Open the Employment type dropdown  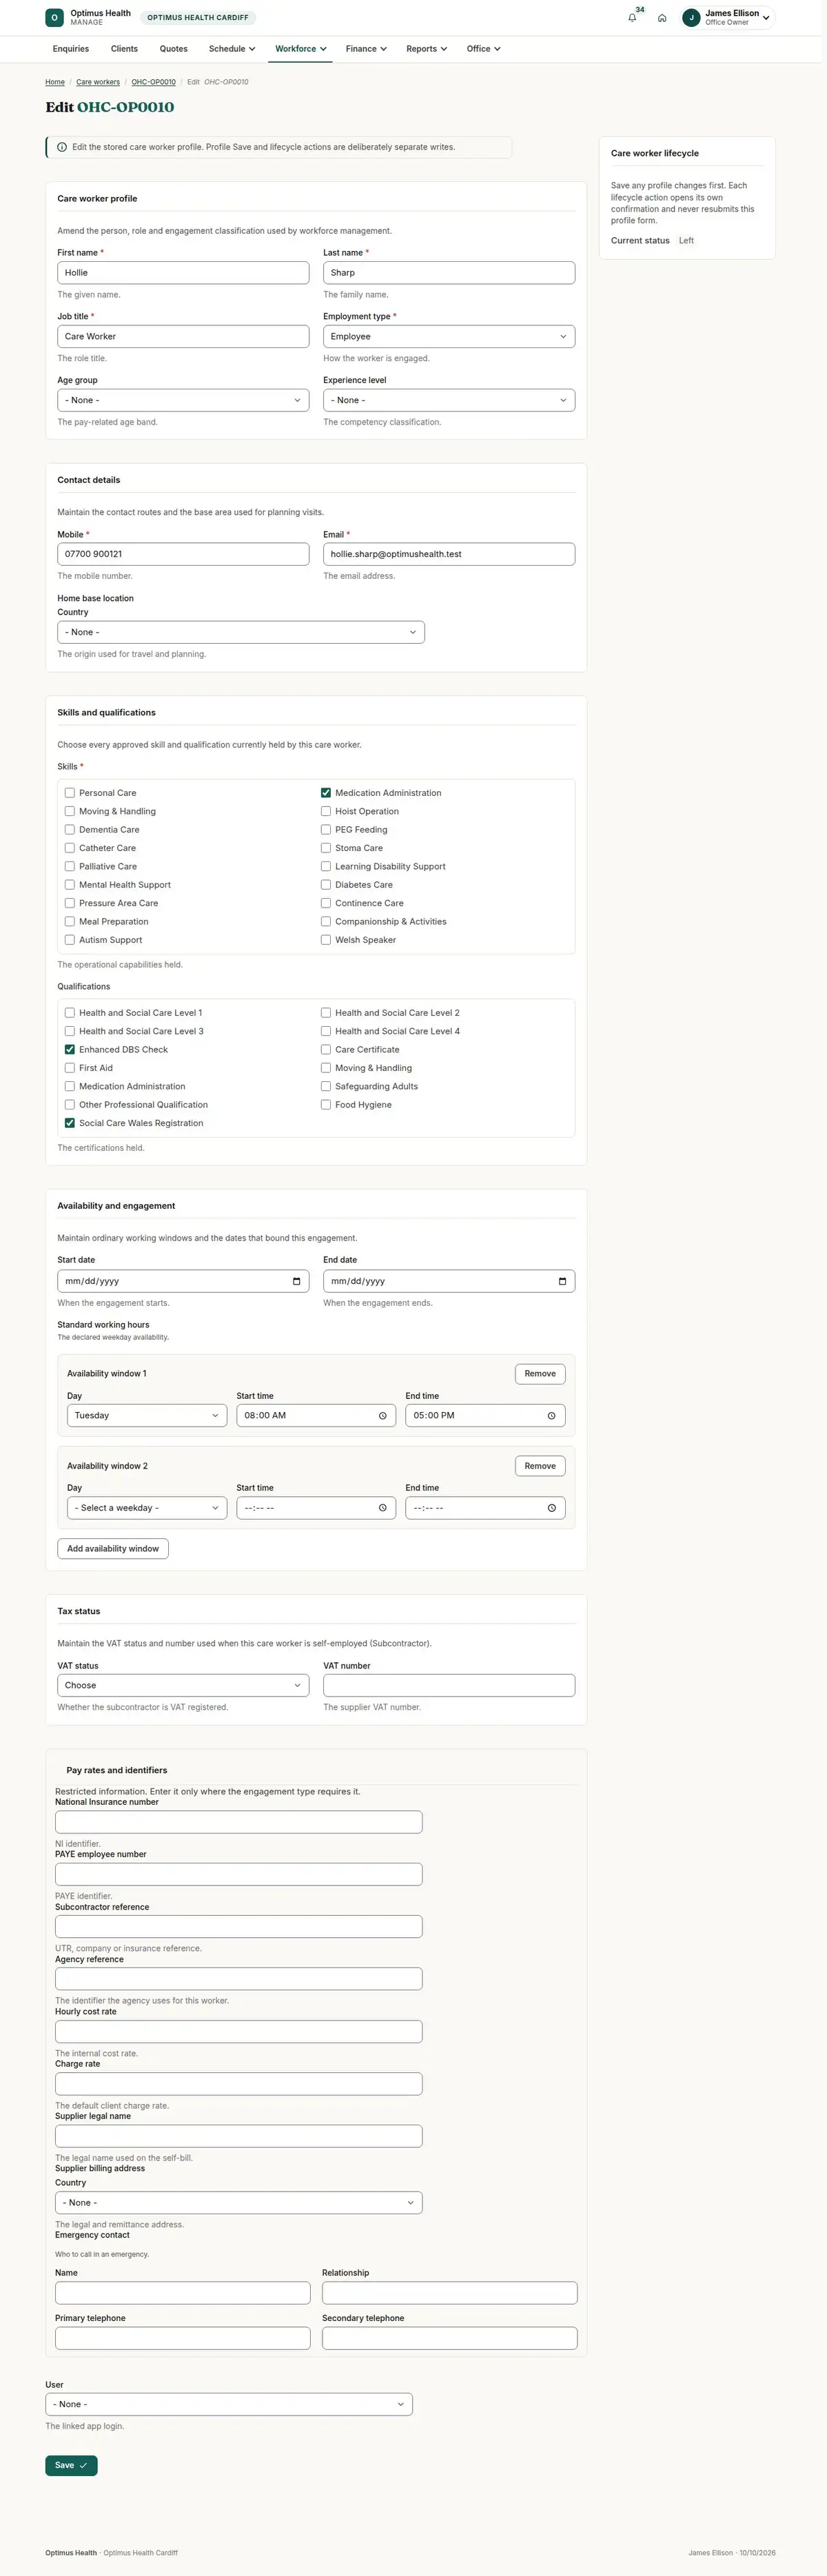point(449,336)
